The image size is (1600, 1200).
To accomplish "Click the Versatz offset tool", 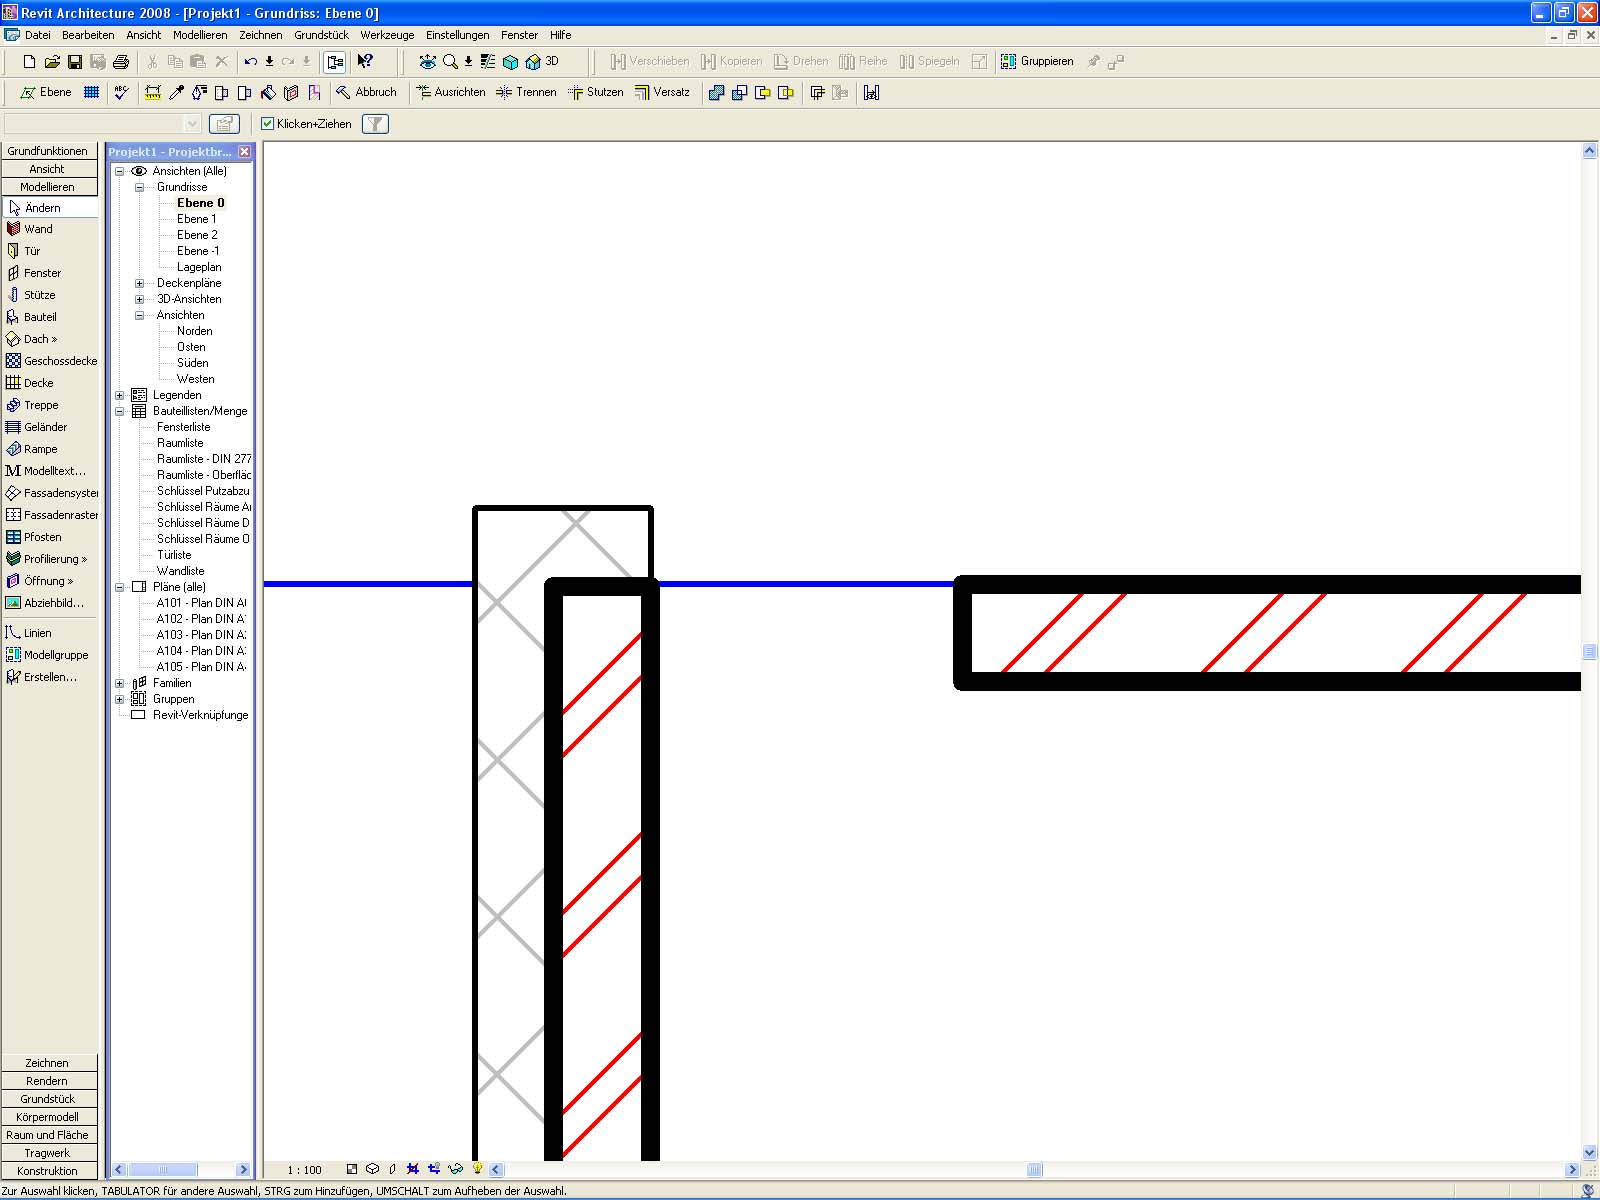I will 662,92.
